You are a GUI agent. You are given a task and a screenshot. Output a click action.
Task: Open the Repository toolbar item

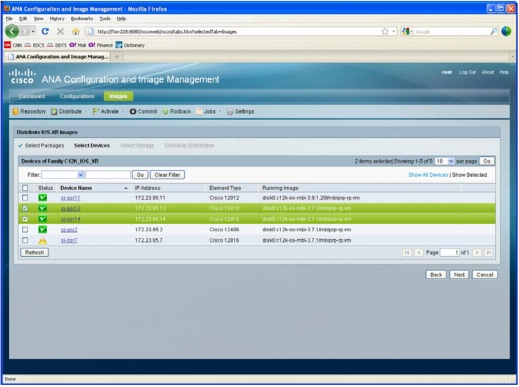[x=29, y=111]
